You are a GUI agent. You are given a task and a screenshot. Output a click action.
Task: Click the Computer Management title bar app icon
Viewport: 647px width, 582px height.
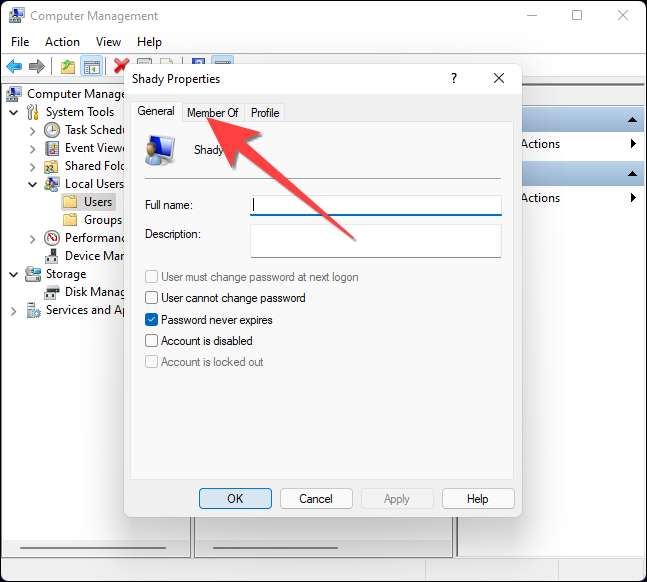[17, 16]
